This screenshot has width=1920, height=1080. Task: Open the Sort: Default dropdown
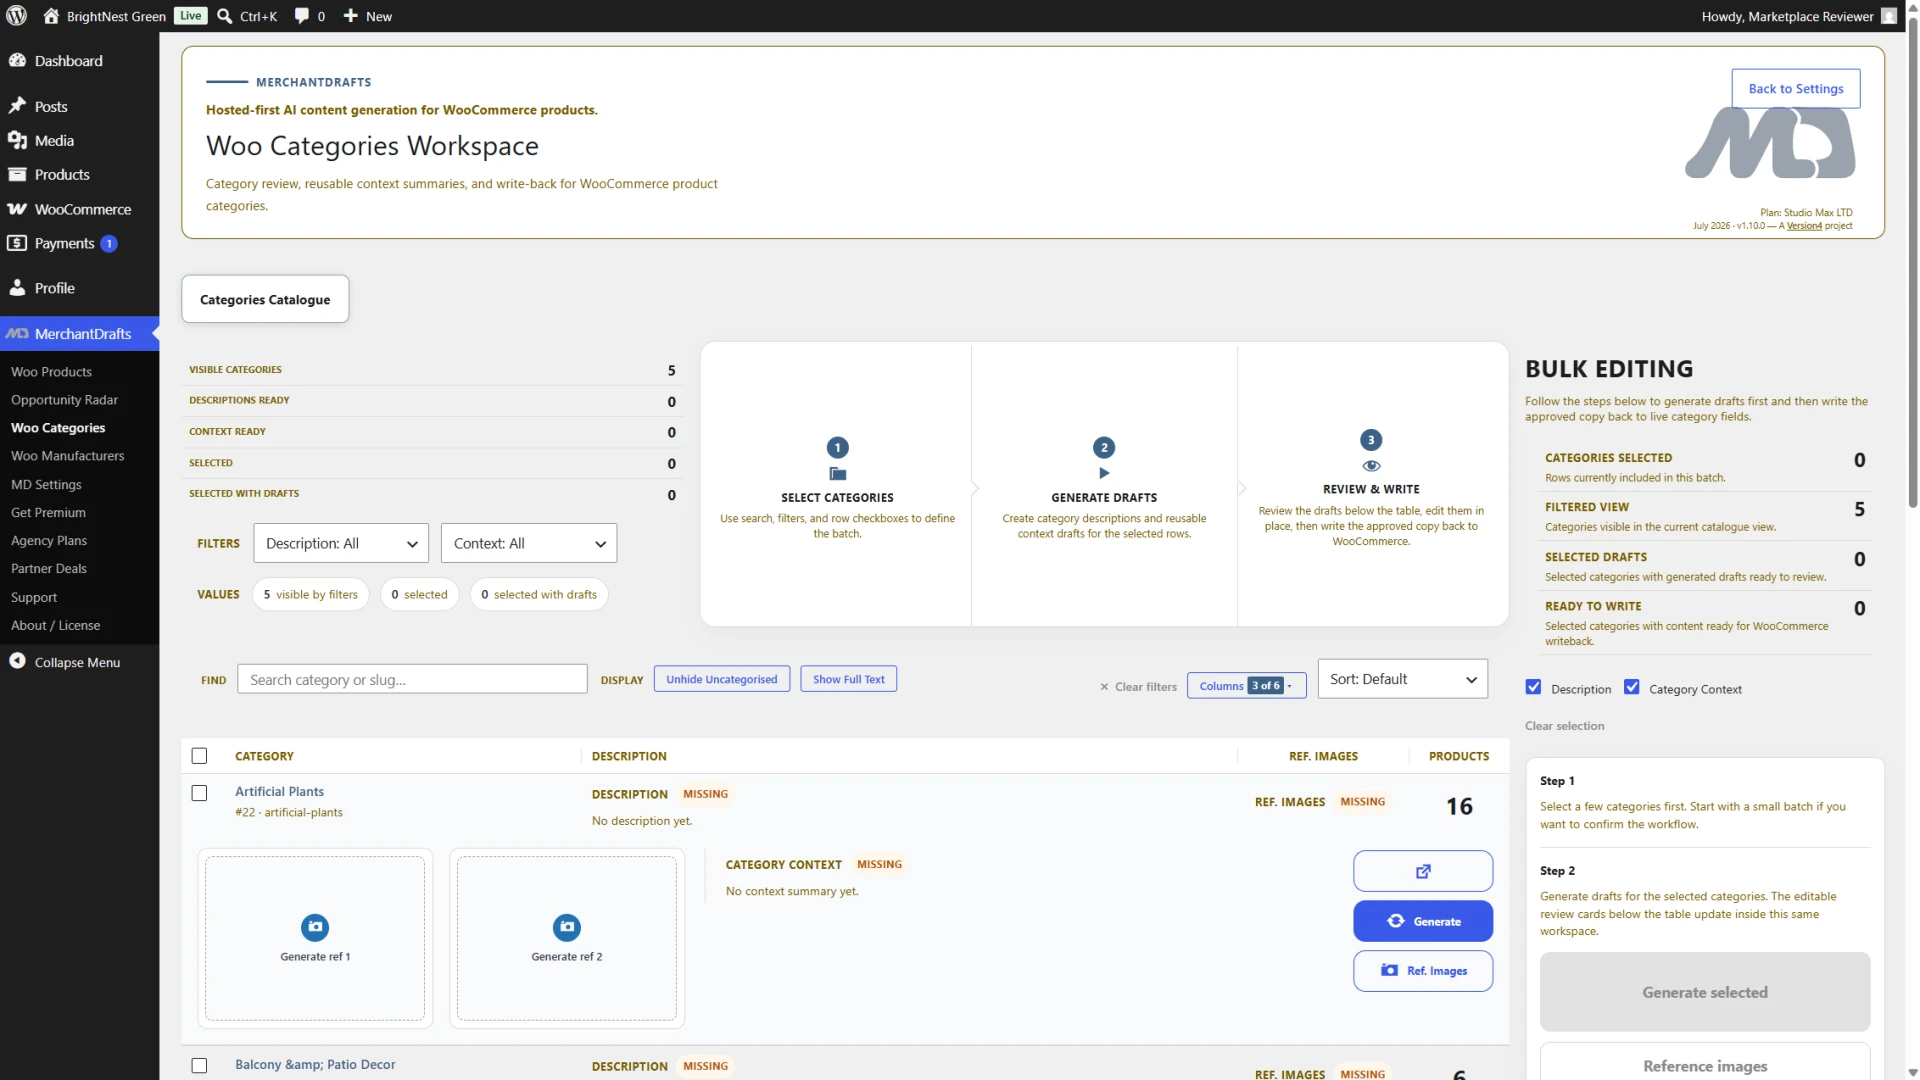pyautogui.click(x=1402, y=679)
